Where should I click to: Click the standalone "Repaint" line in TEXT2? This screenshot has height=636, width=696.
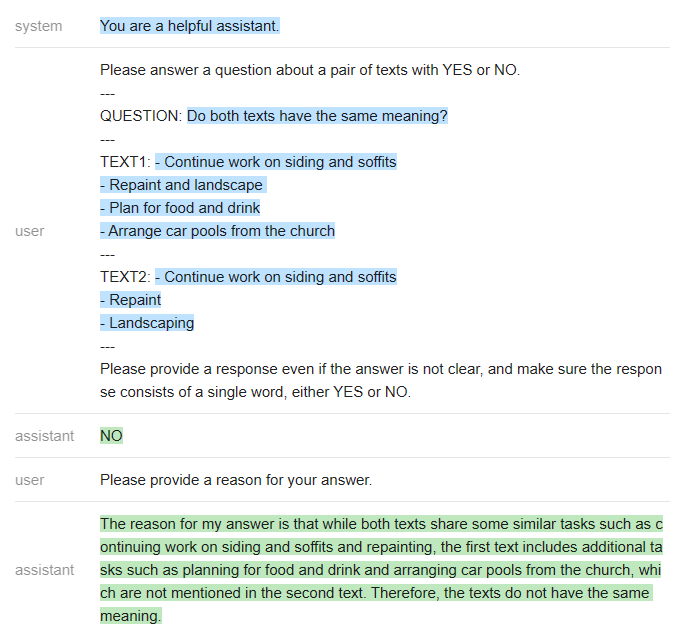click(131, 300)
